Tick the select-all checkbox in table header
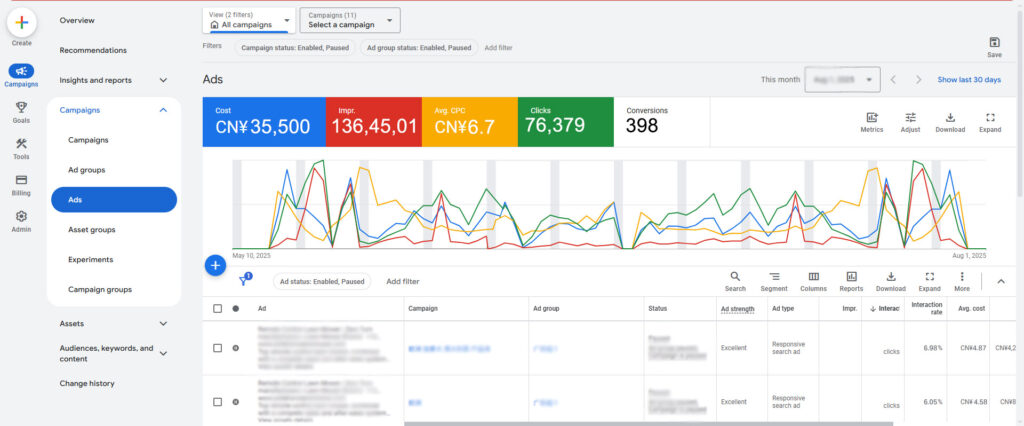The width and height of the screenshot is (1024, 426). [218, 309]
